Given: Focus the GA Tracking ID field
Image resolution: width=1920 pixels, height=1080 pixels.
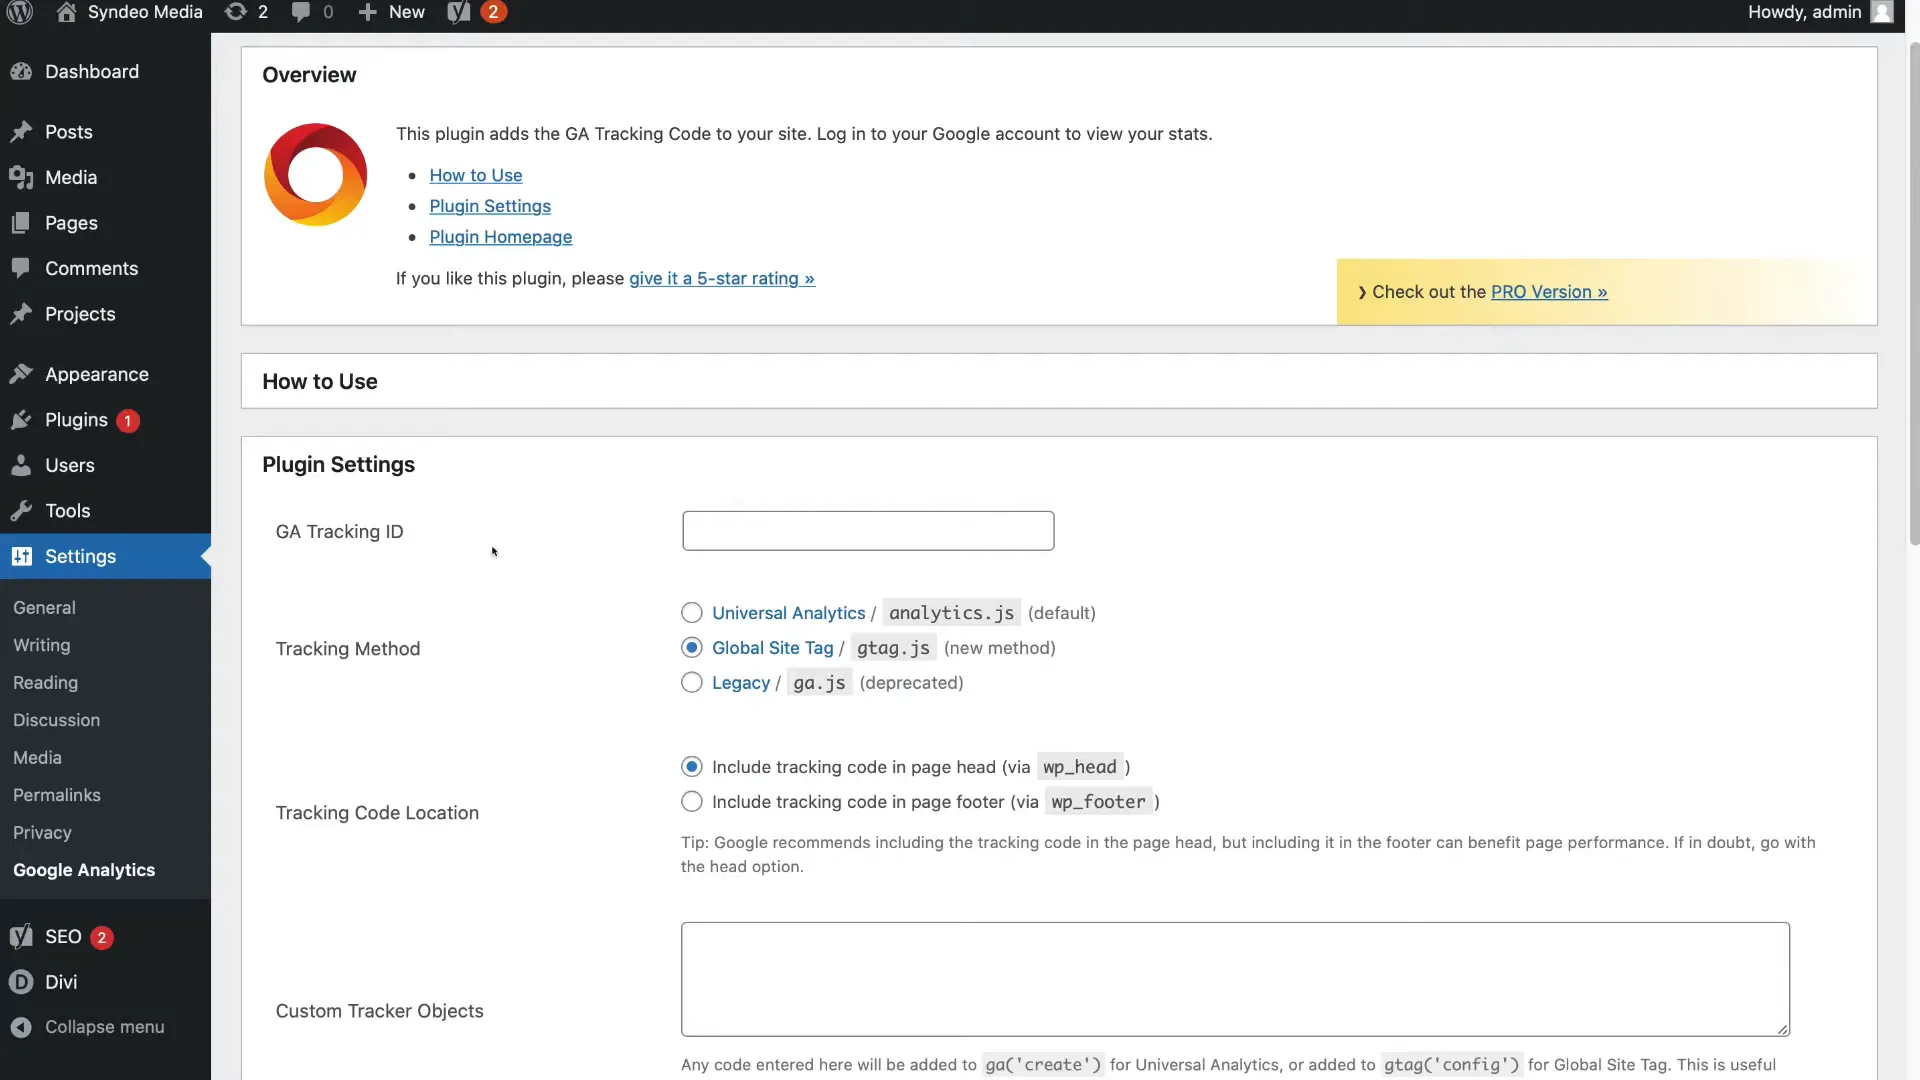Looking at the screenshot, I should point(868,531).
